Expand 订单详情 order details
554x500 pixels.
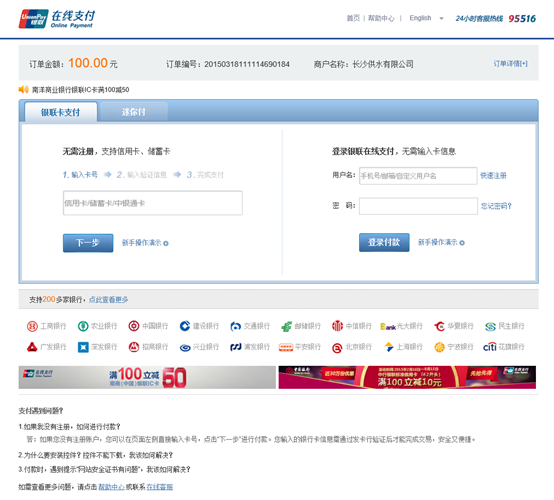point(510,64)
